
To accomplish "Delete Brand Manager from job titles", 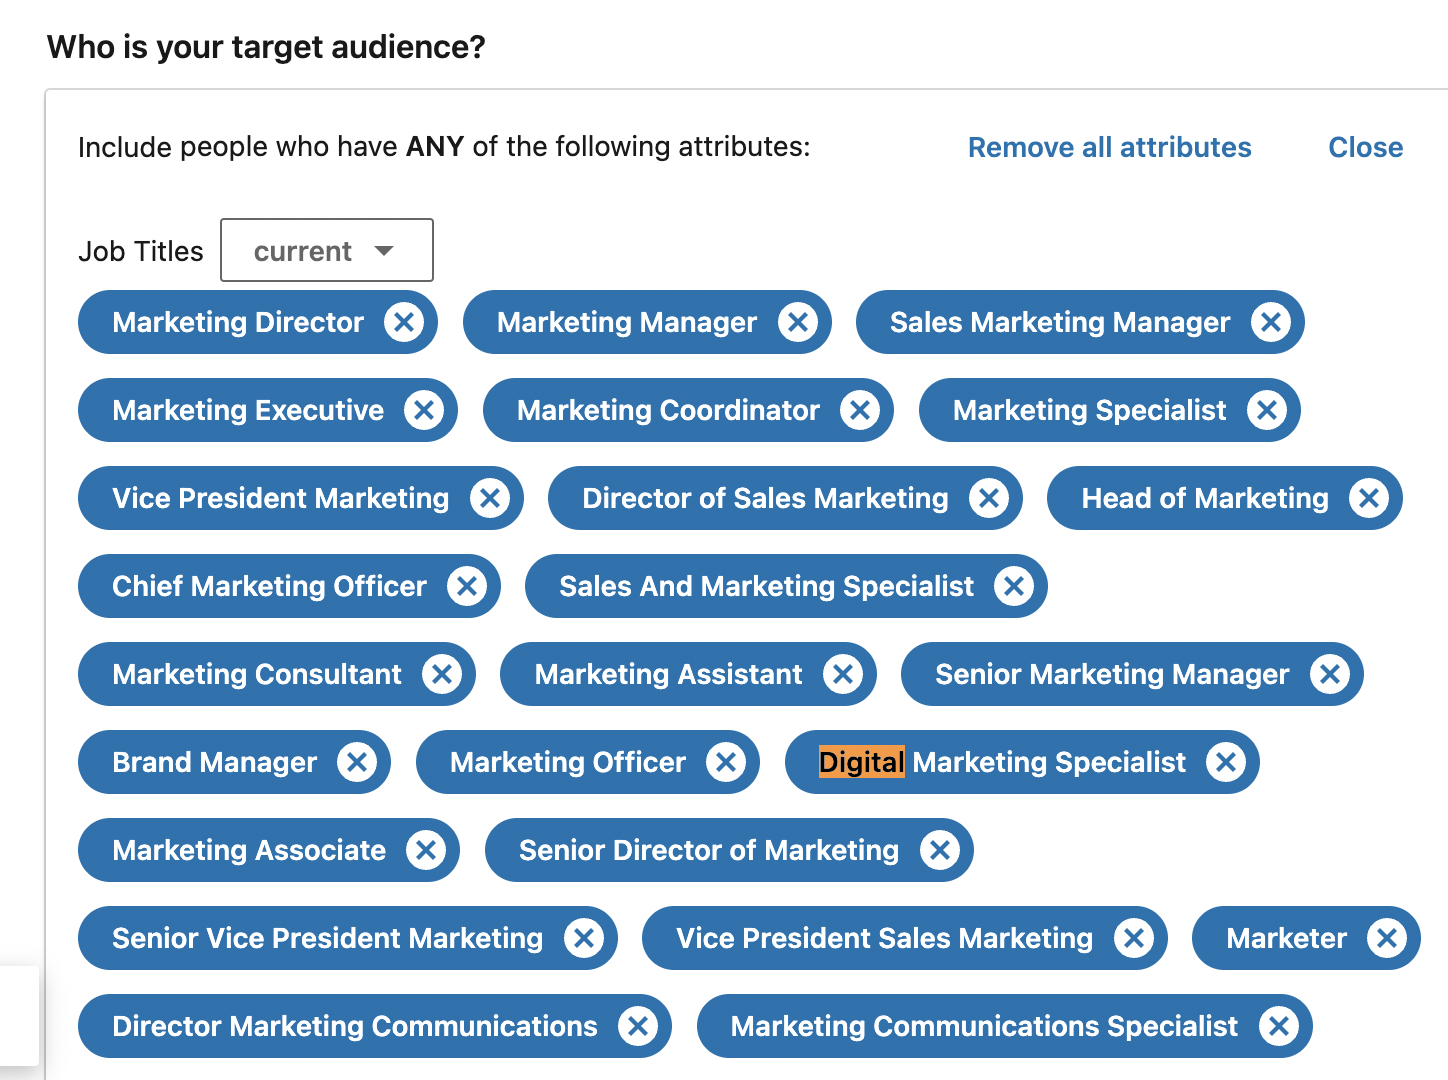I will pos(357,763).
